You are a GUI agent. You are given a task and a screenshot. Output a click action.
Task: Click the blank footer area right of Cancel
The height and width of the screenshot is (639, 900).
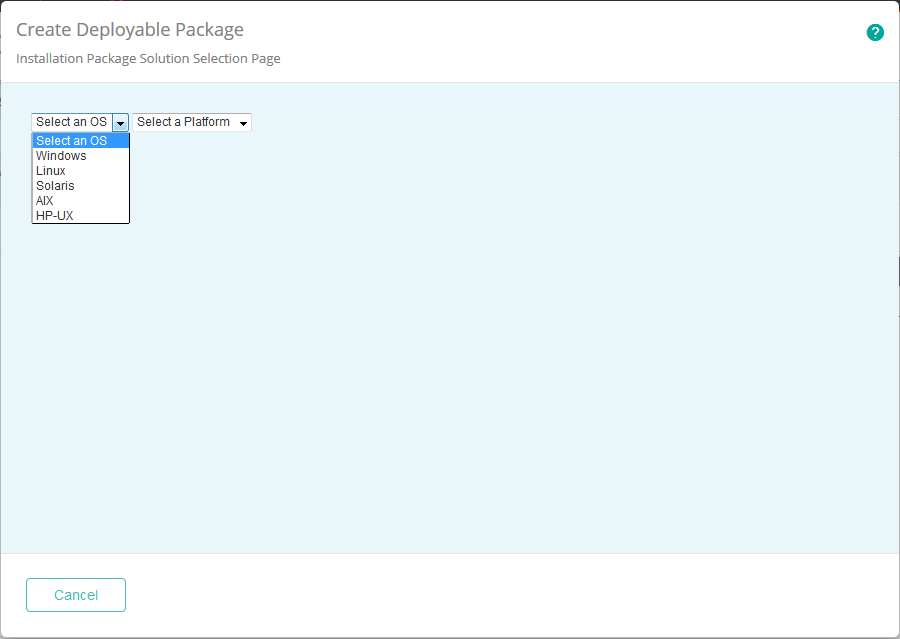(500, 595)
